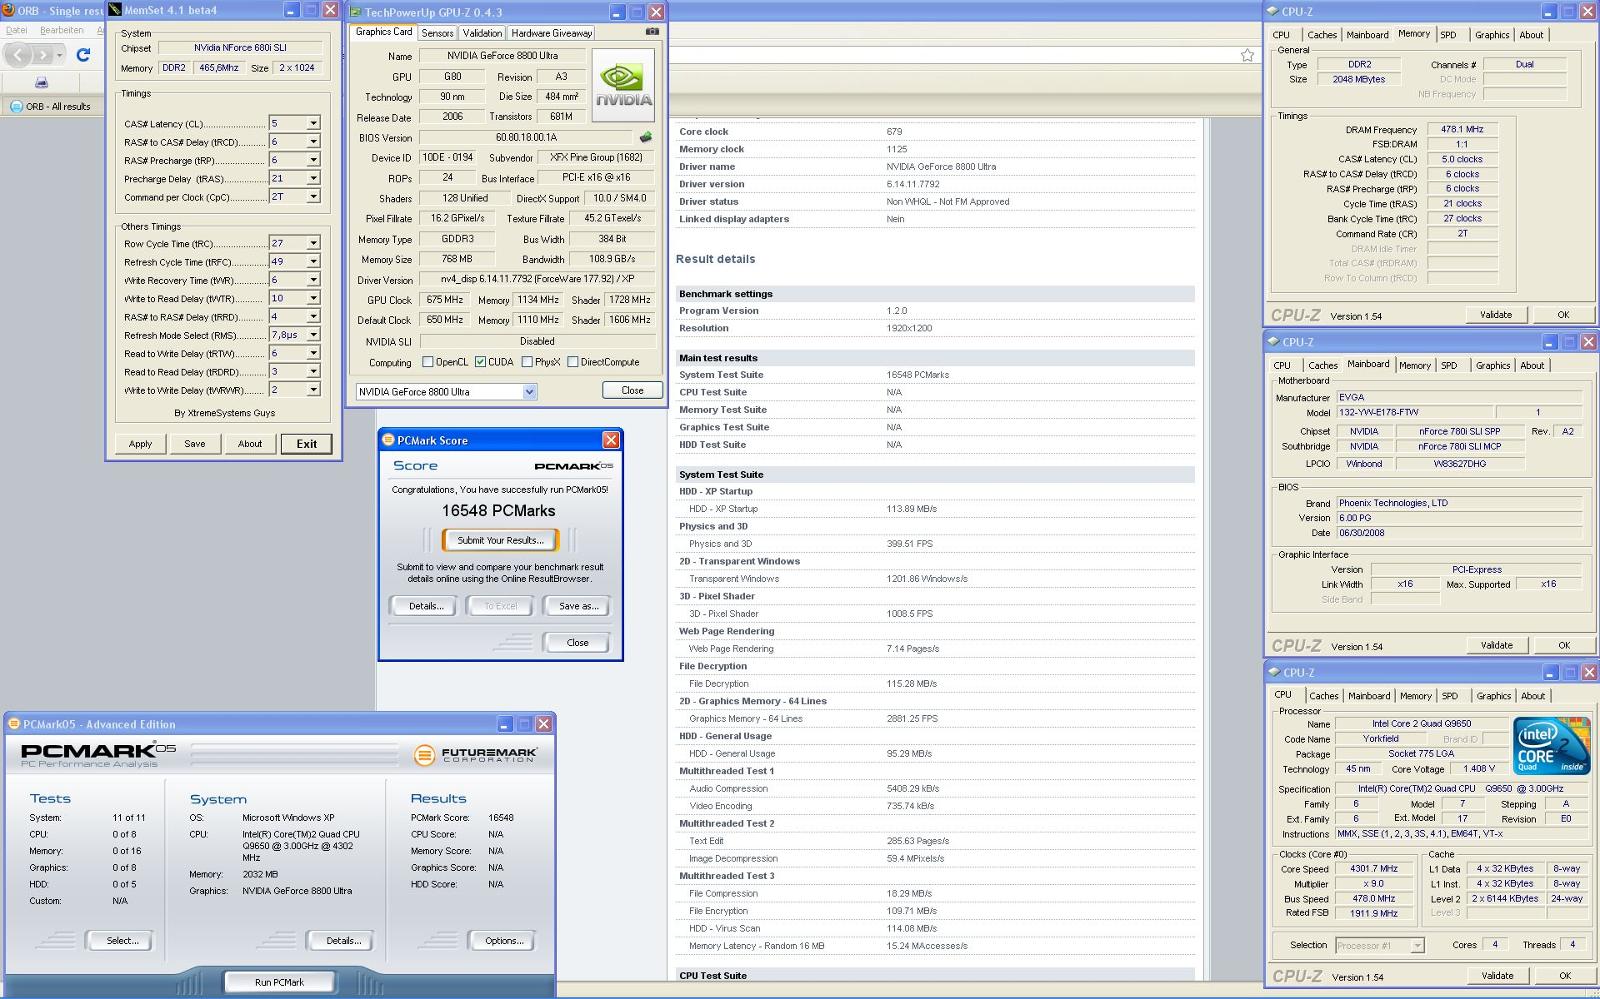Open the Bearbeiten menu in the browser

(x=62, y=30)
